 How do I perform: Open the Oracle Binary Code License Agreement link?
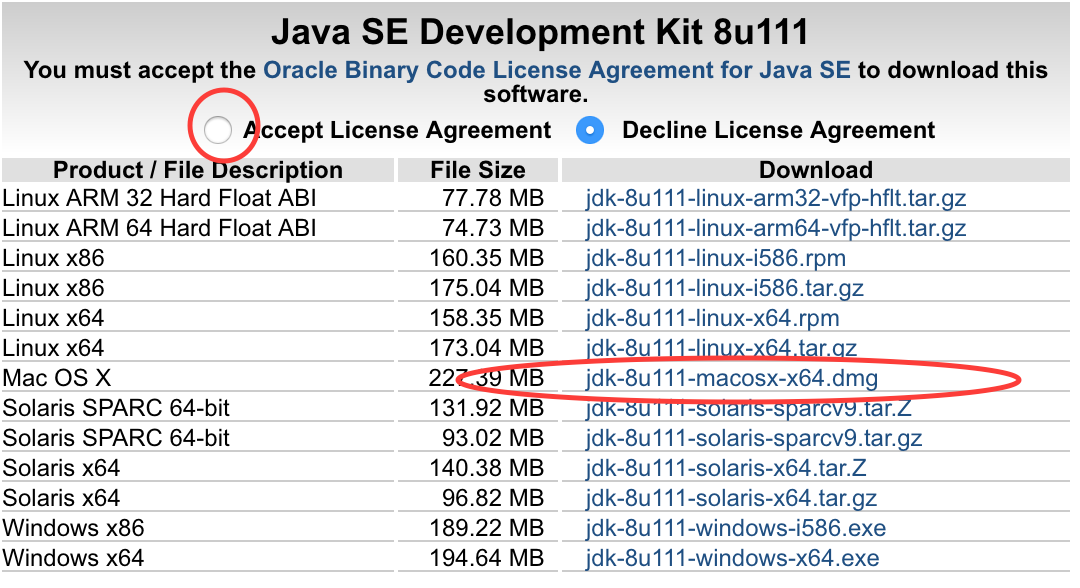(557, 70)
